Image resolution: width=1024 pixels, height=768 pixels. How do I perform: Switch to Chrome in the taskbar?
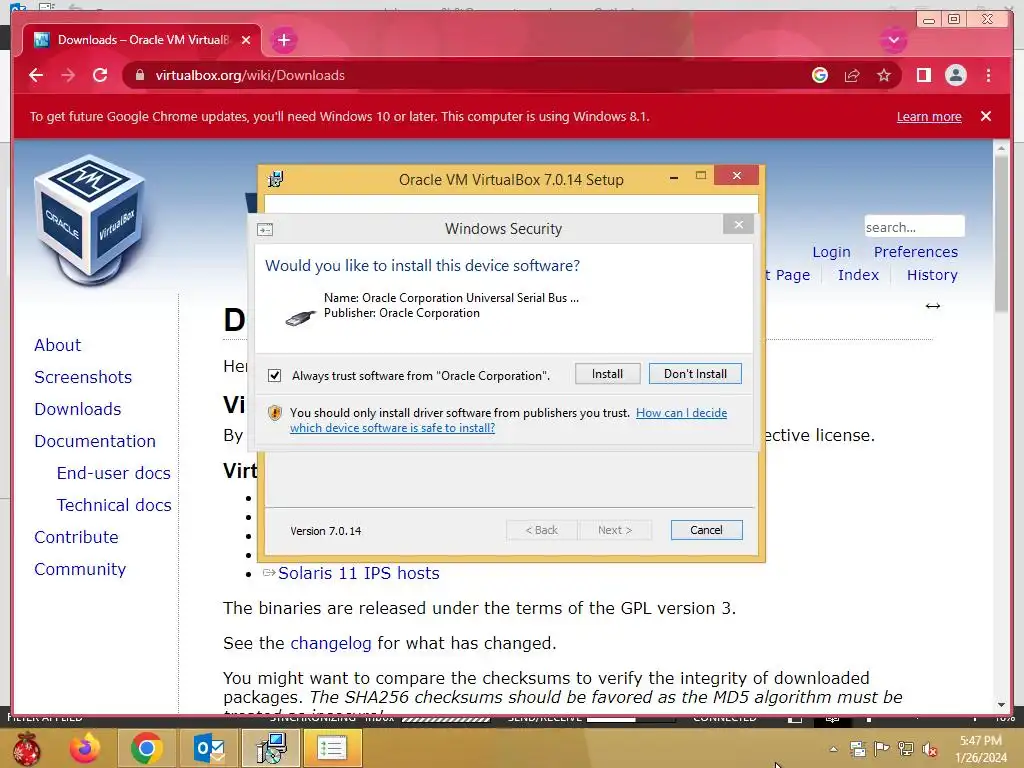coord(146,748)
